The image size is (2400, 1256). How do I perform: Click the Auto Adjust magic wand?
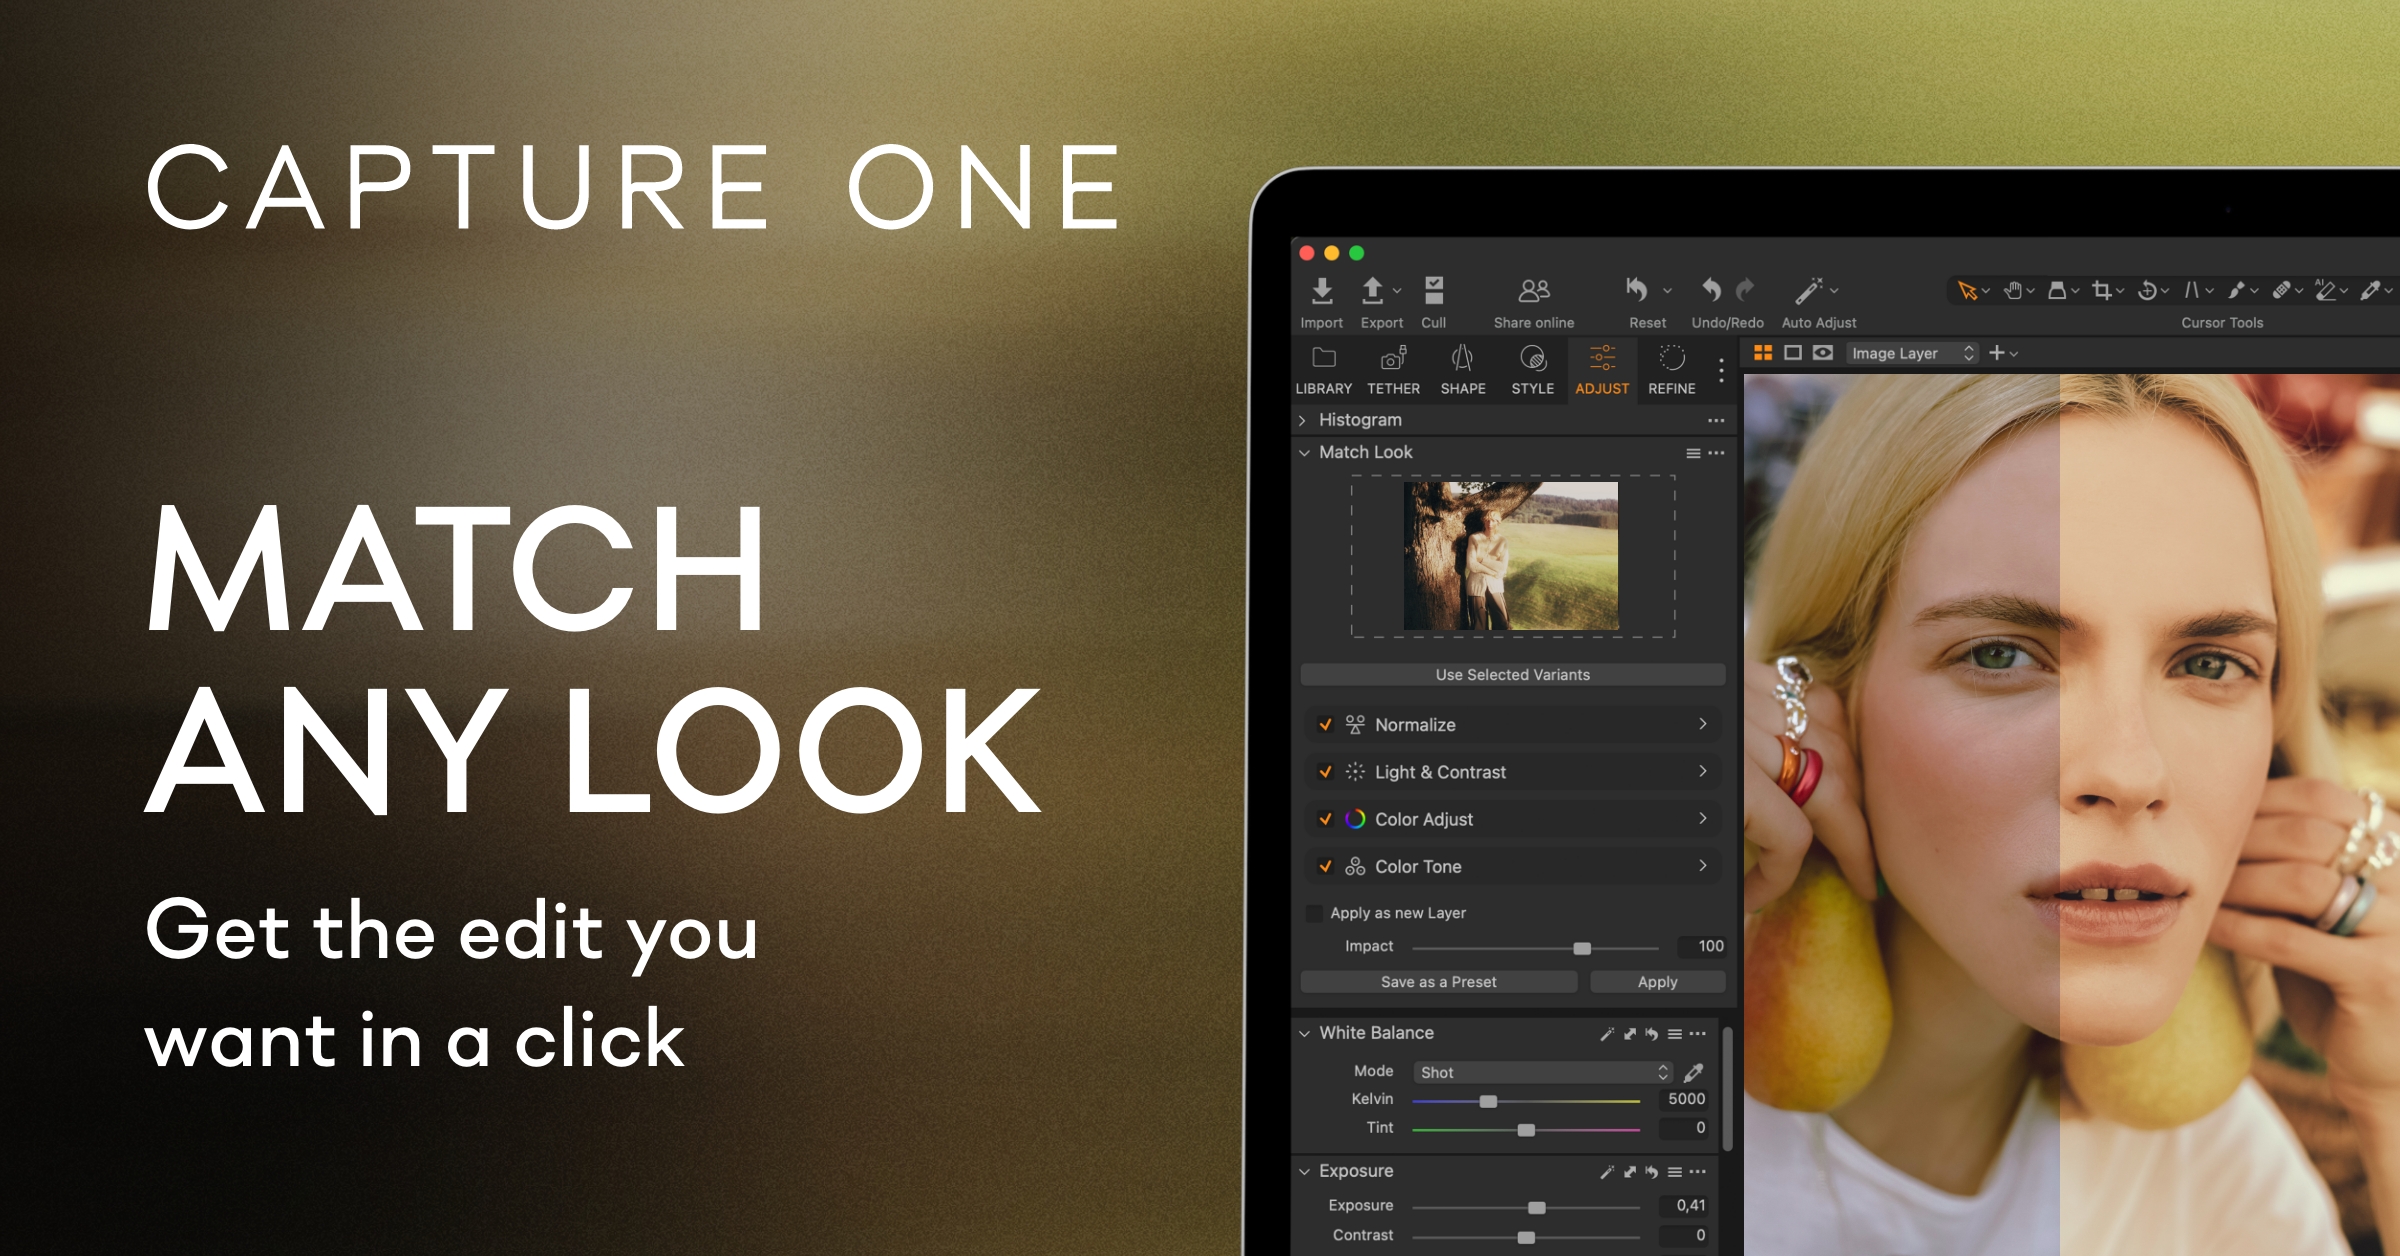(1809, 291)
